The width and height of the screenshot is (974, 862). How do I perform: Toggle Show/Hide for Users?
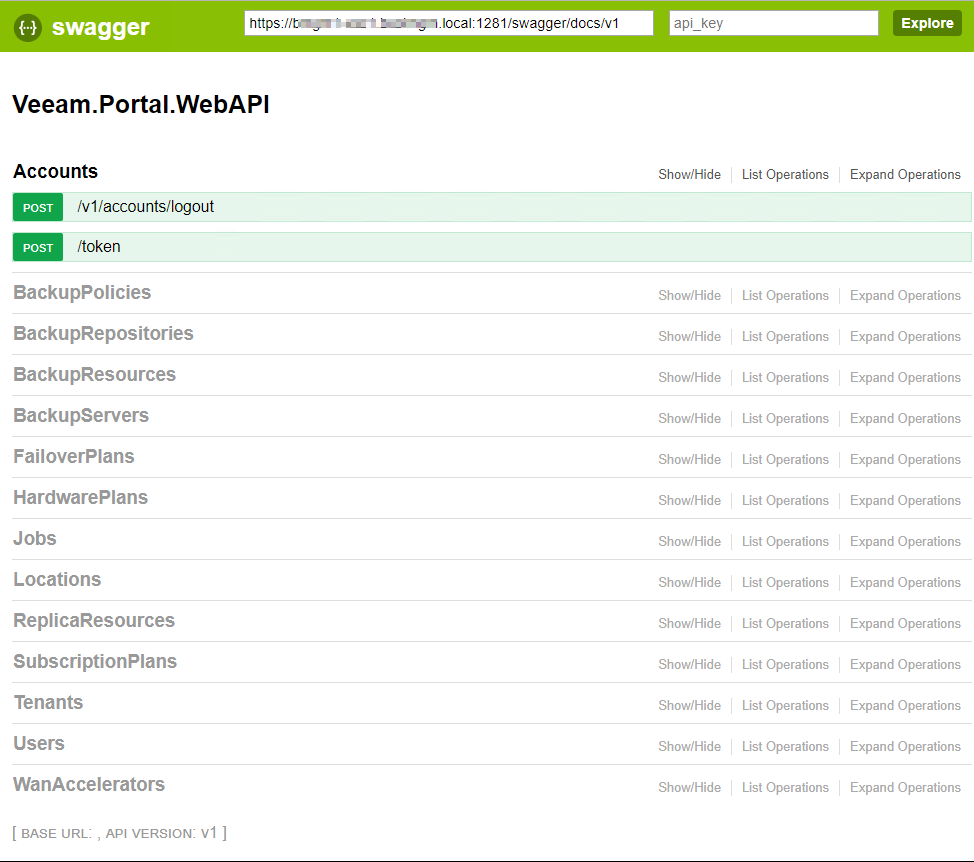tap(690, 746)
